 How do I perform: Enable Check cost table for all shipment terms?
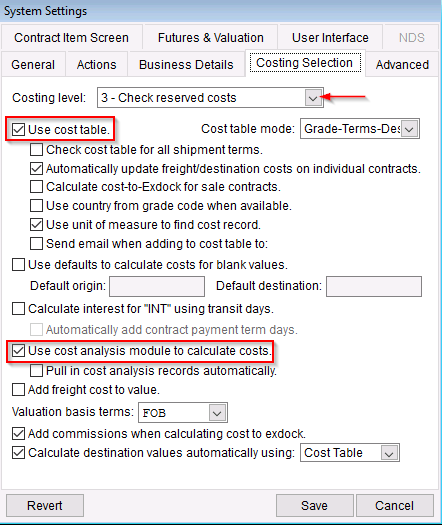[x=36, y=150]
